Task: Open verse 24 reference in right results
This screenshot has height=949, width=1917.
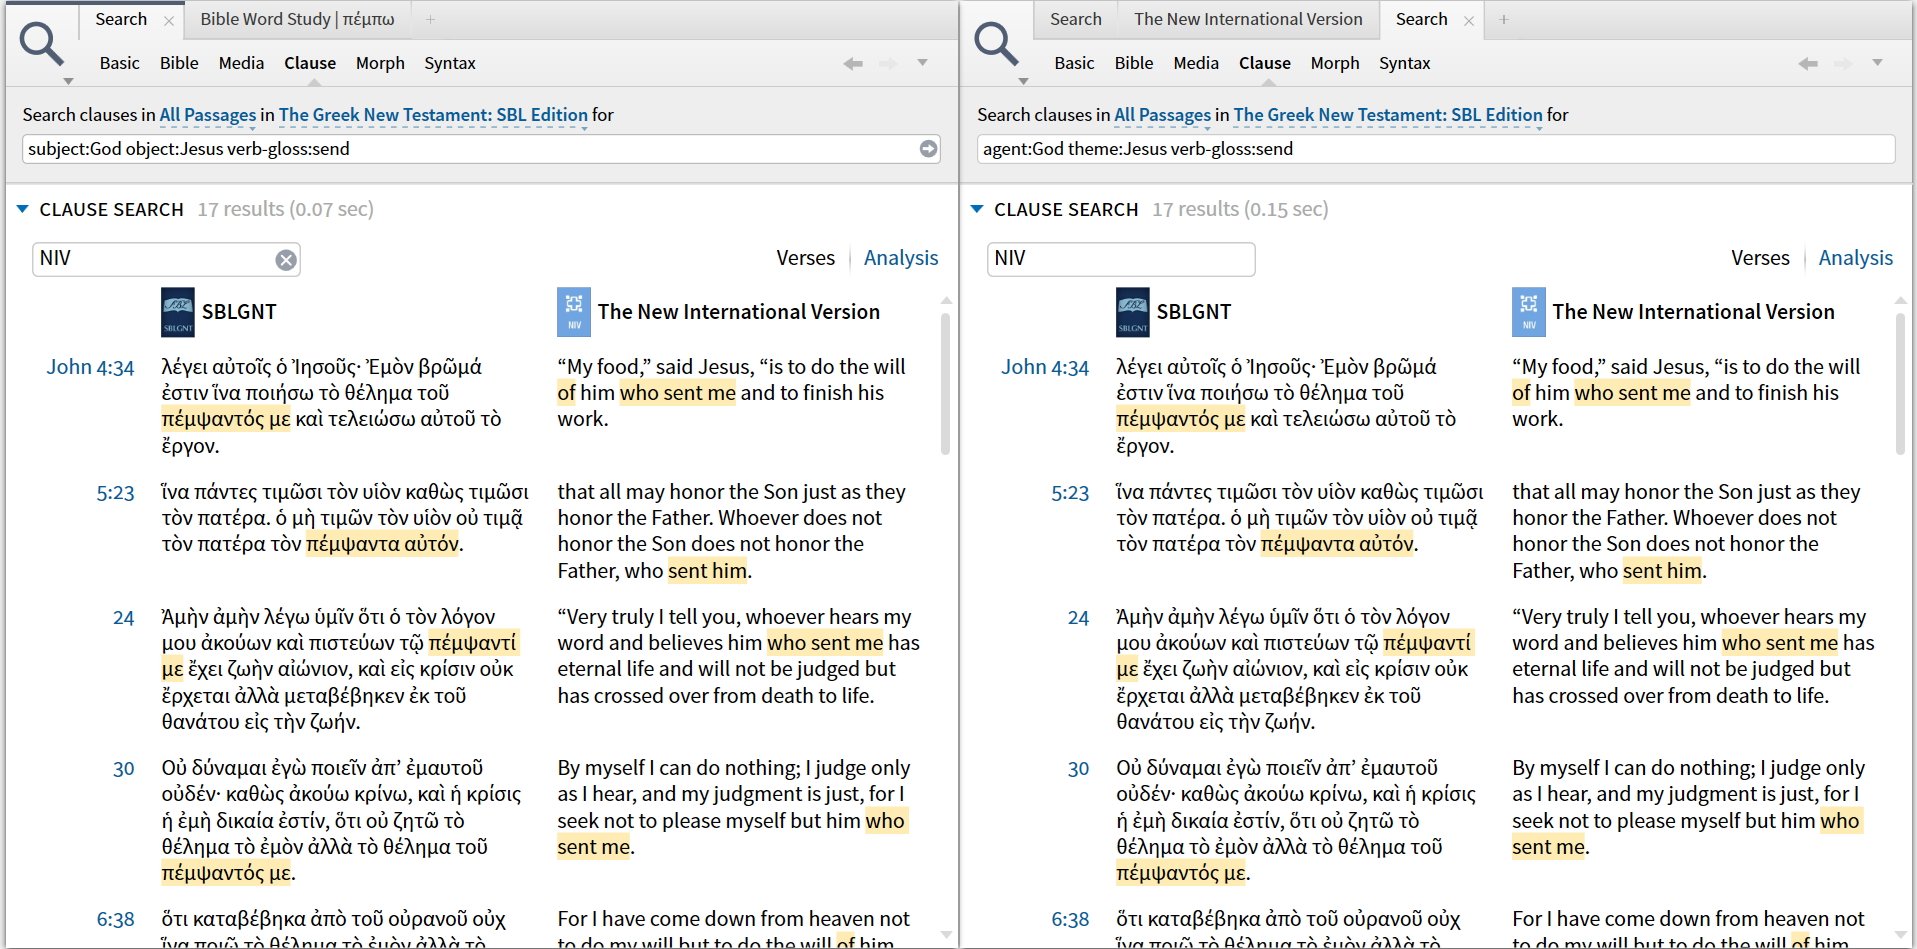Action: click(1078, 618)
